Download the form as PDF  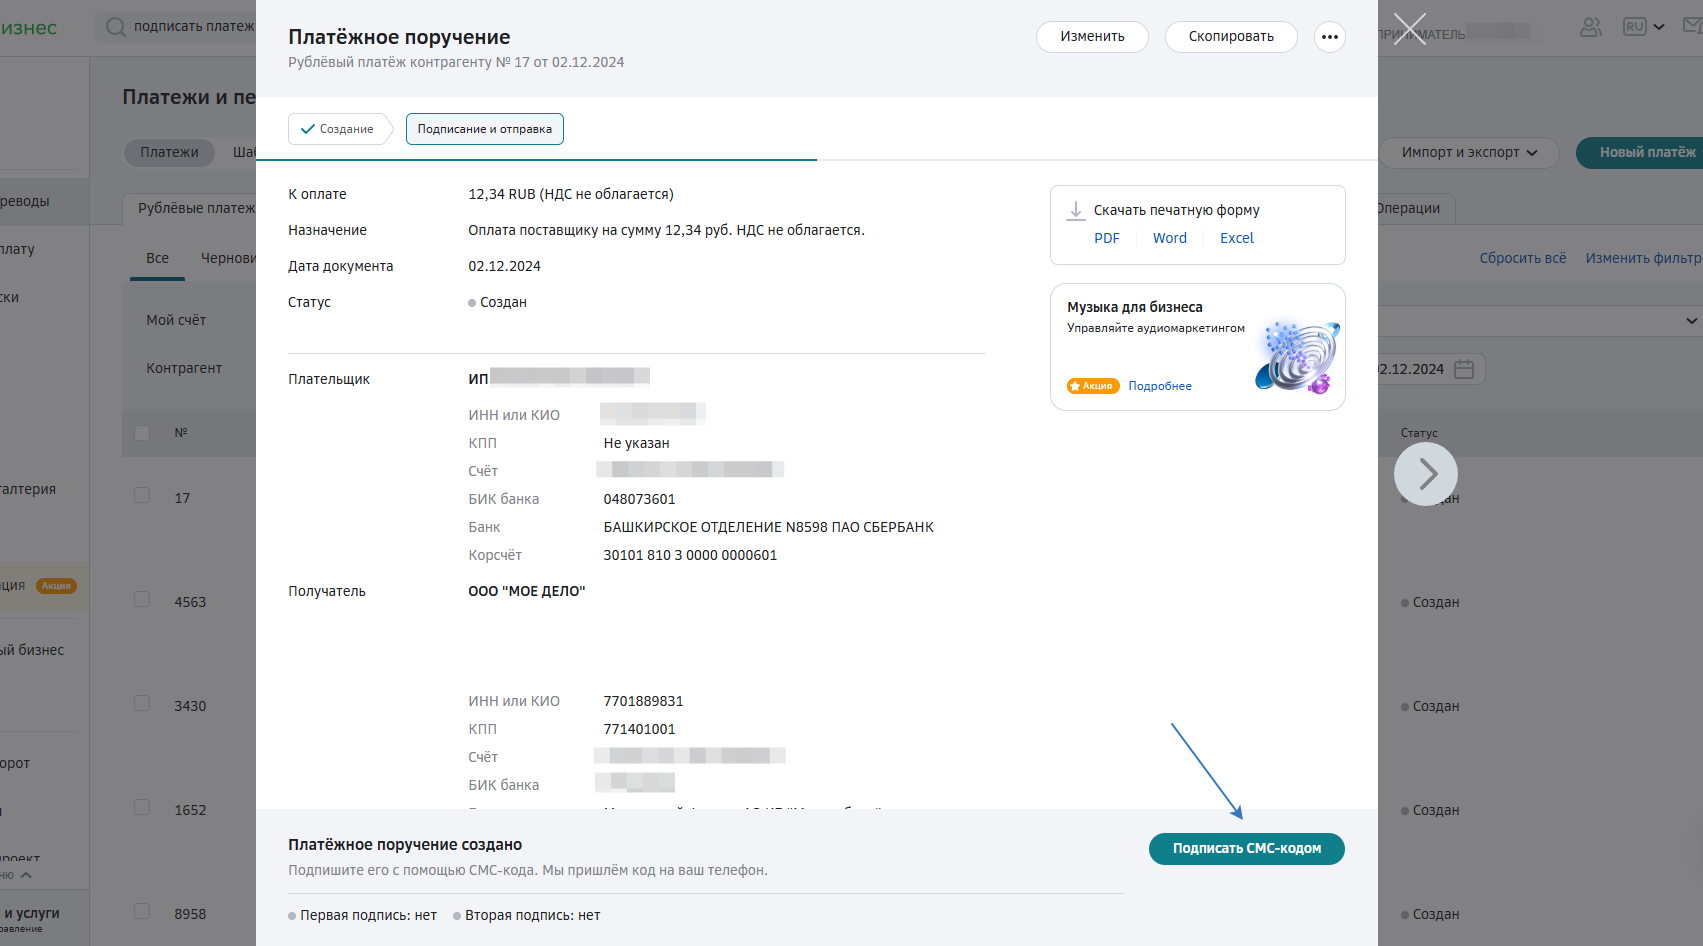click(x=1107, y=238)
